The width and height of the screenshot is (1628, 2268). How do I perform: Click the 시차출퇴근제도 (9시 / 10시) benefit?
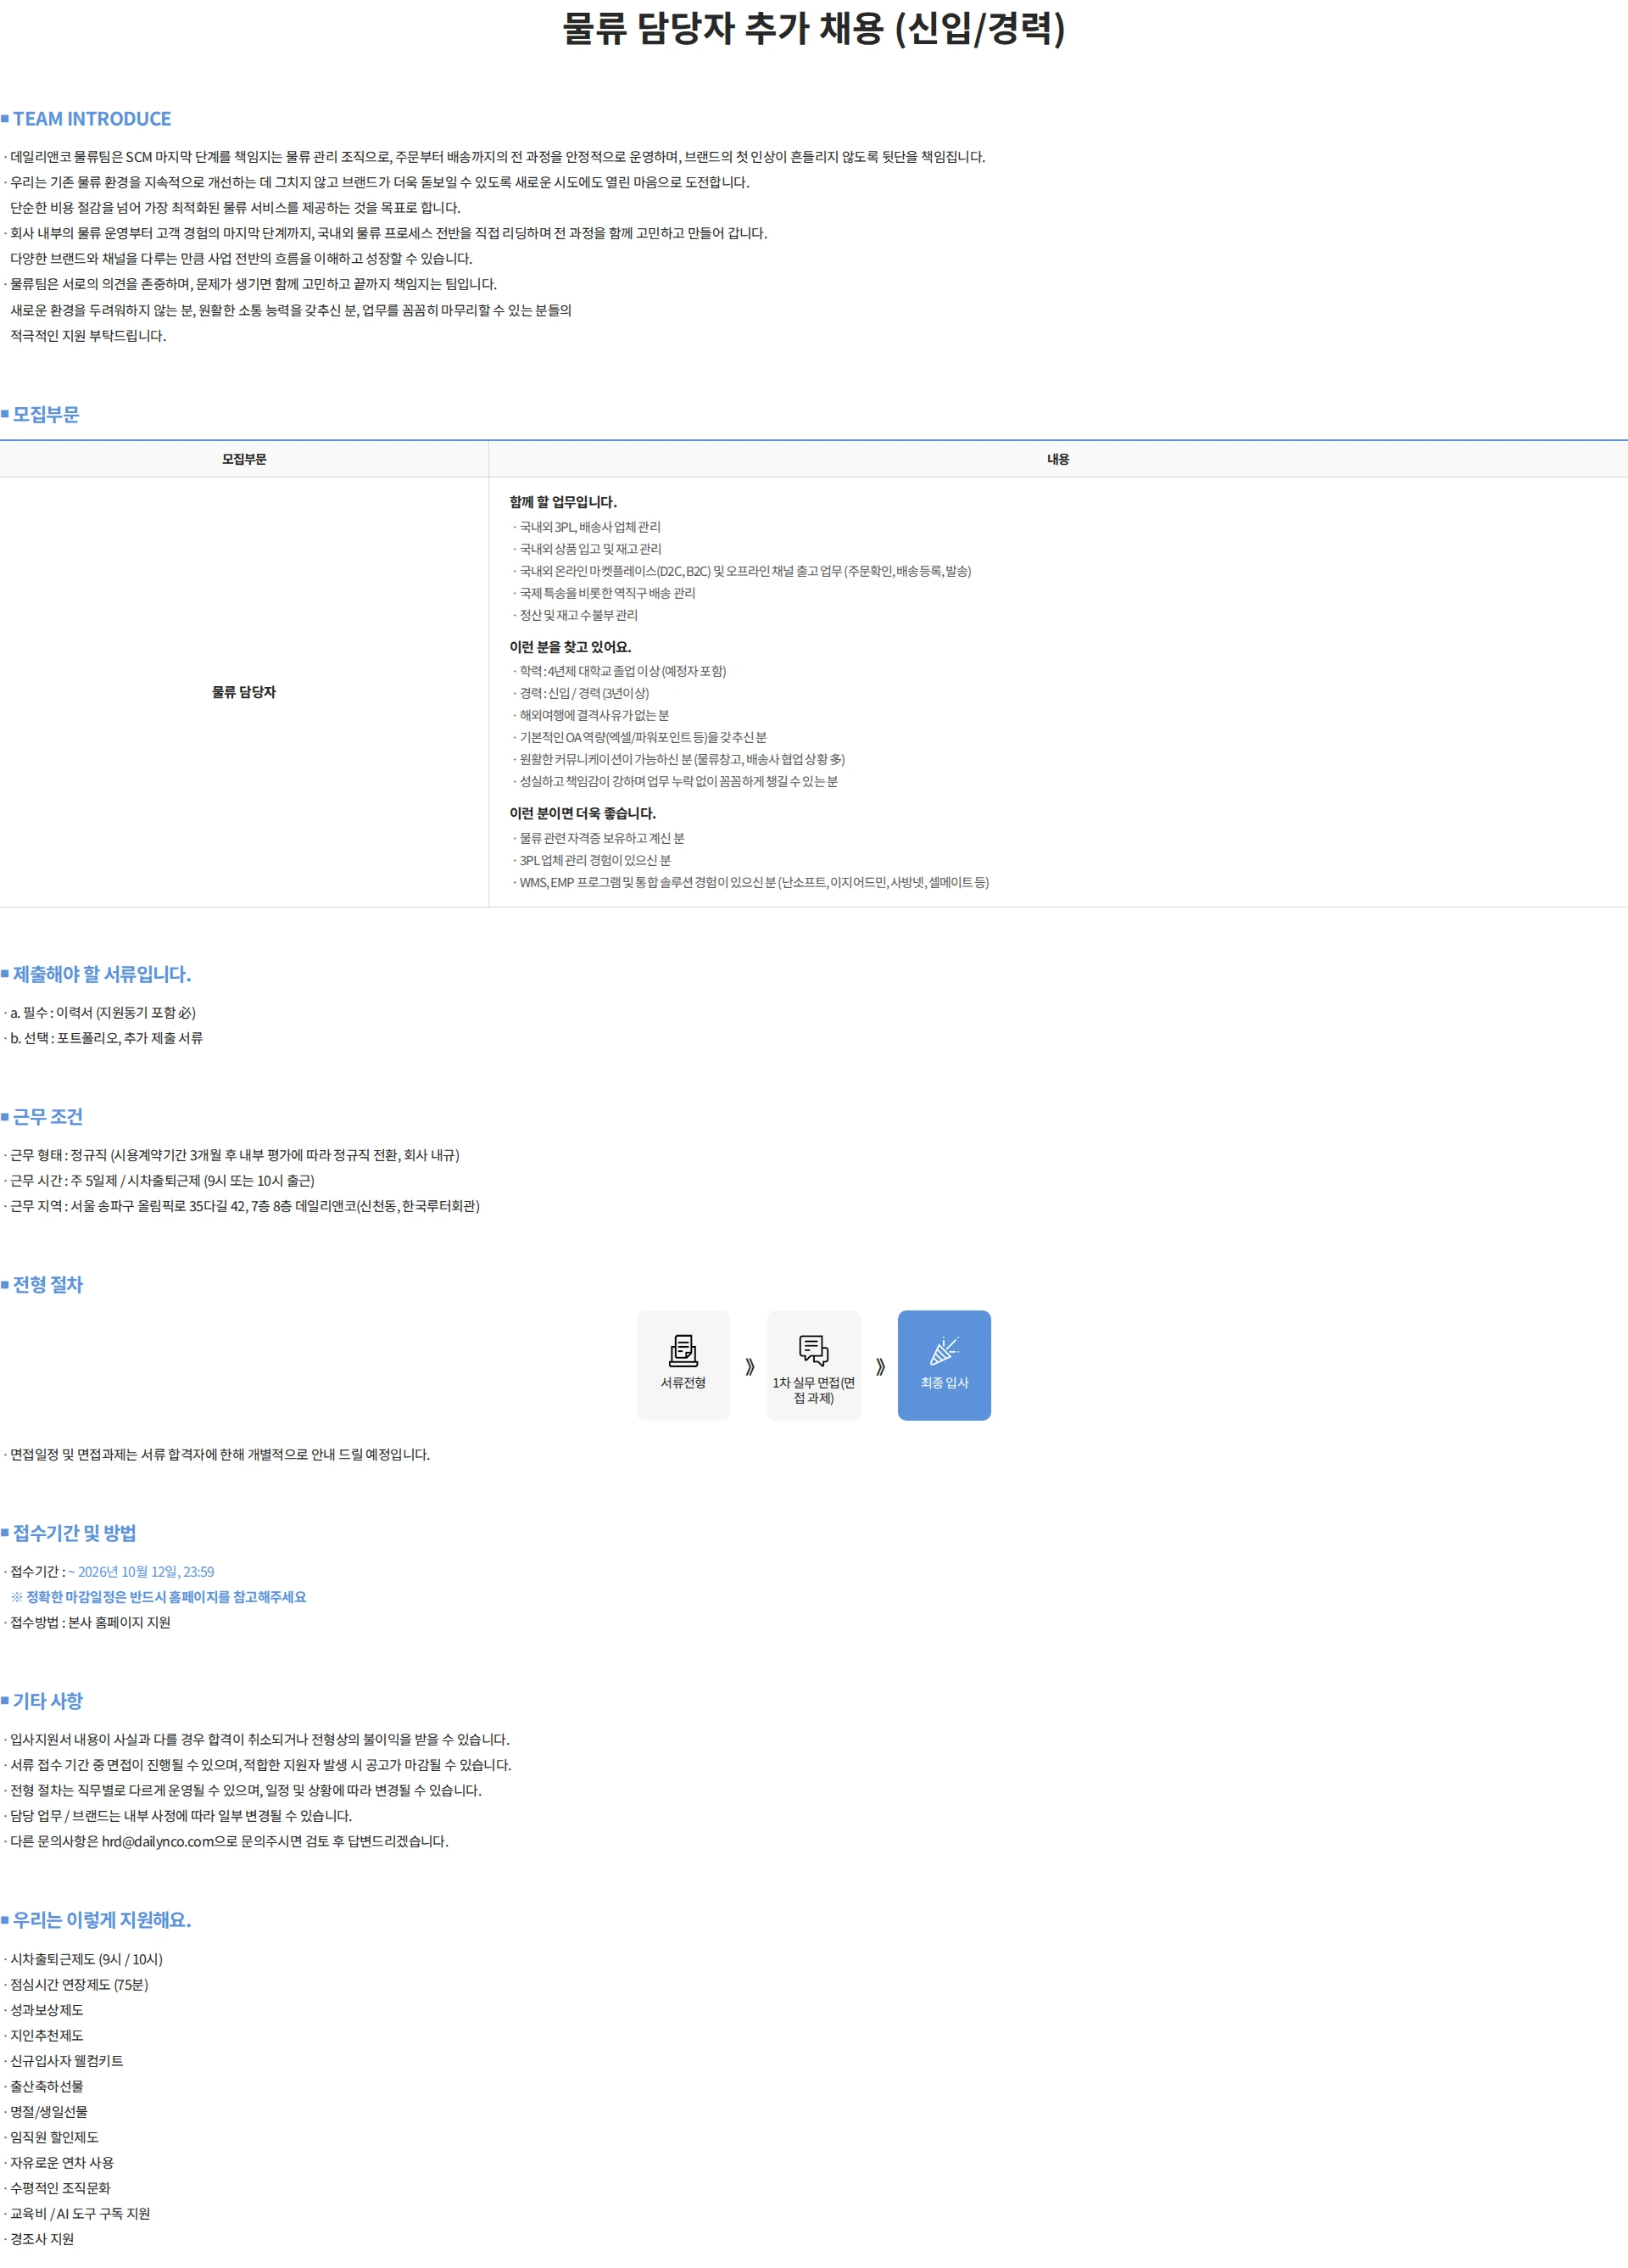86,1959
